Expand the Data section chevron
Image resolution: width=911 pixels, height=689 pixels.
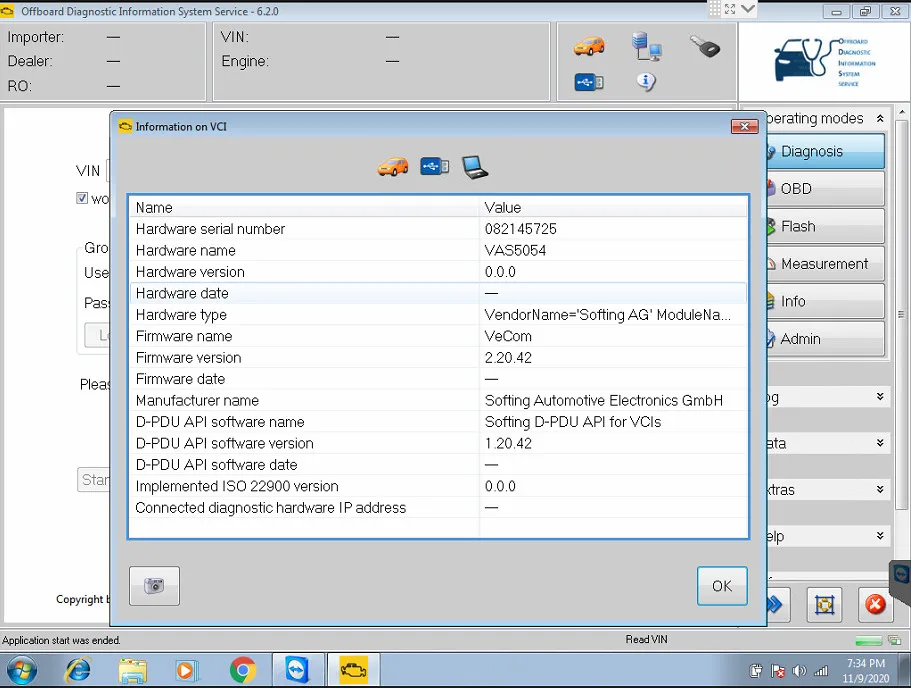tap(880, 443)
